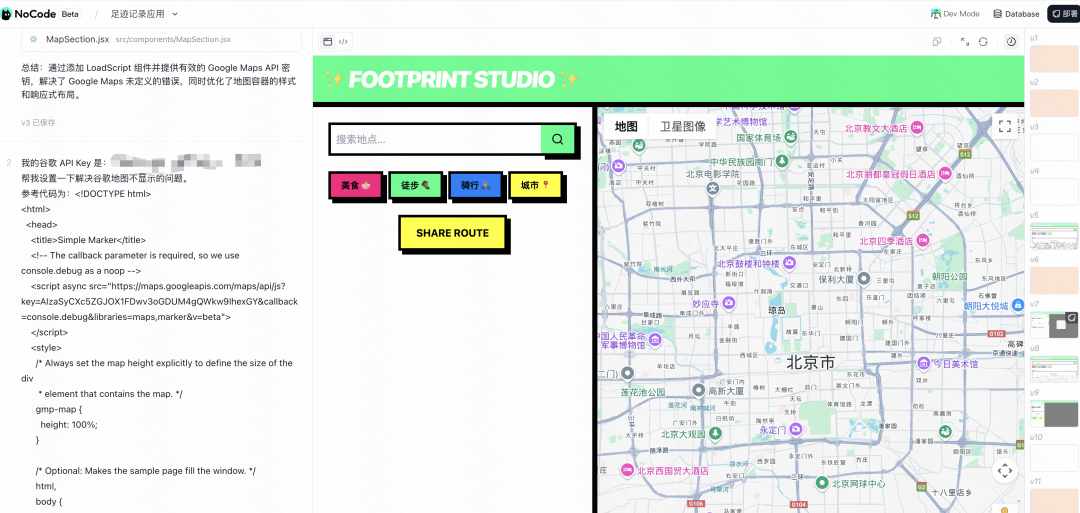This screenshot has height=513, width=1080.
Task: Click the 今日美术馆 museum marker
Action: point(923,363)
